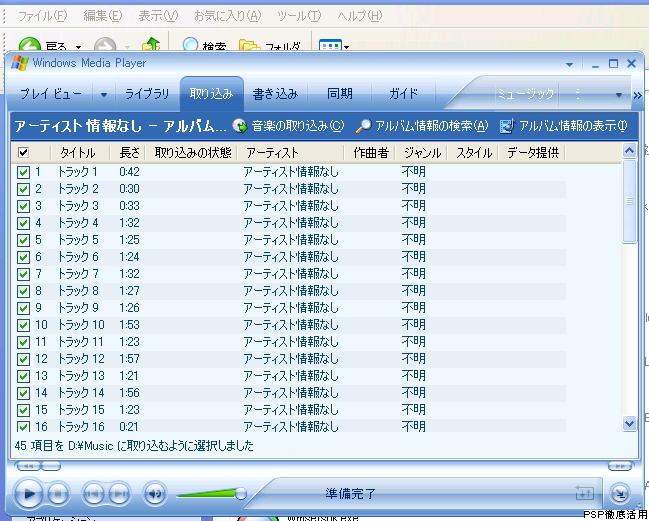Click the vertical scrollbar thumb
Image resolution: width=649 pixels, height=521 pixels.
click(629, 201)
